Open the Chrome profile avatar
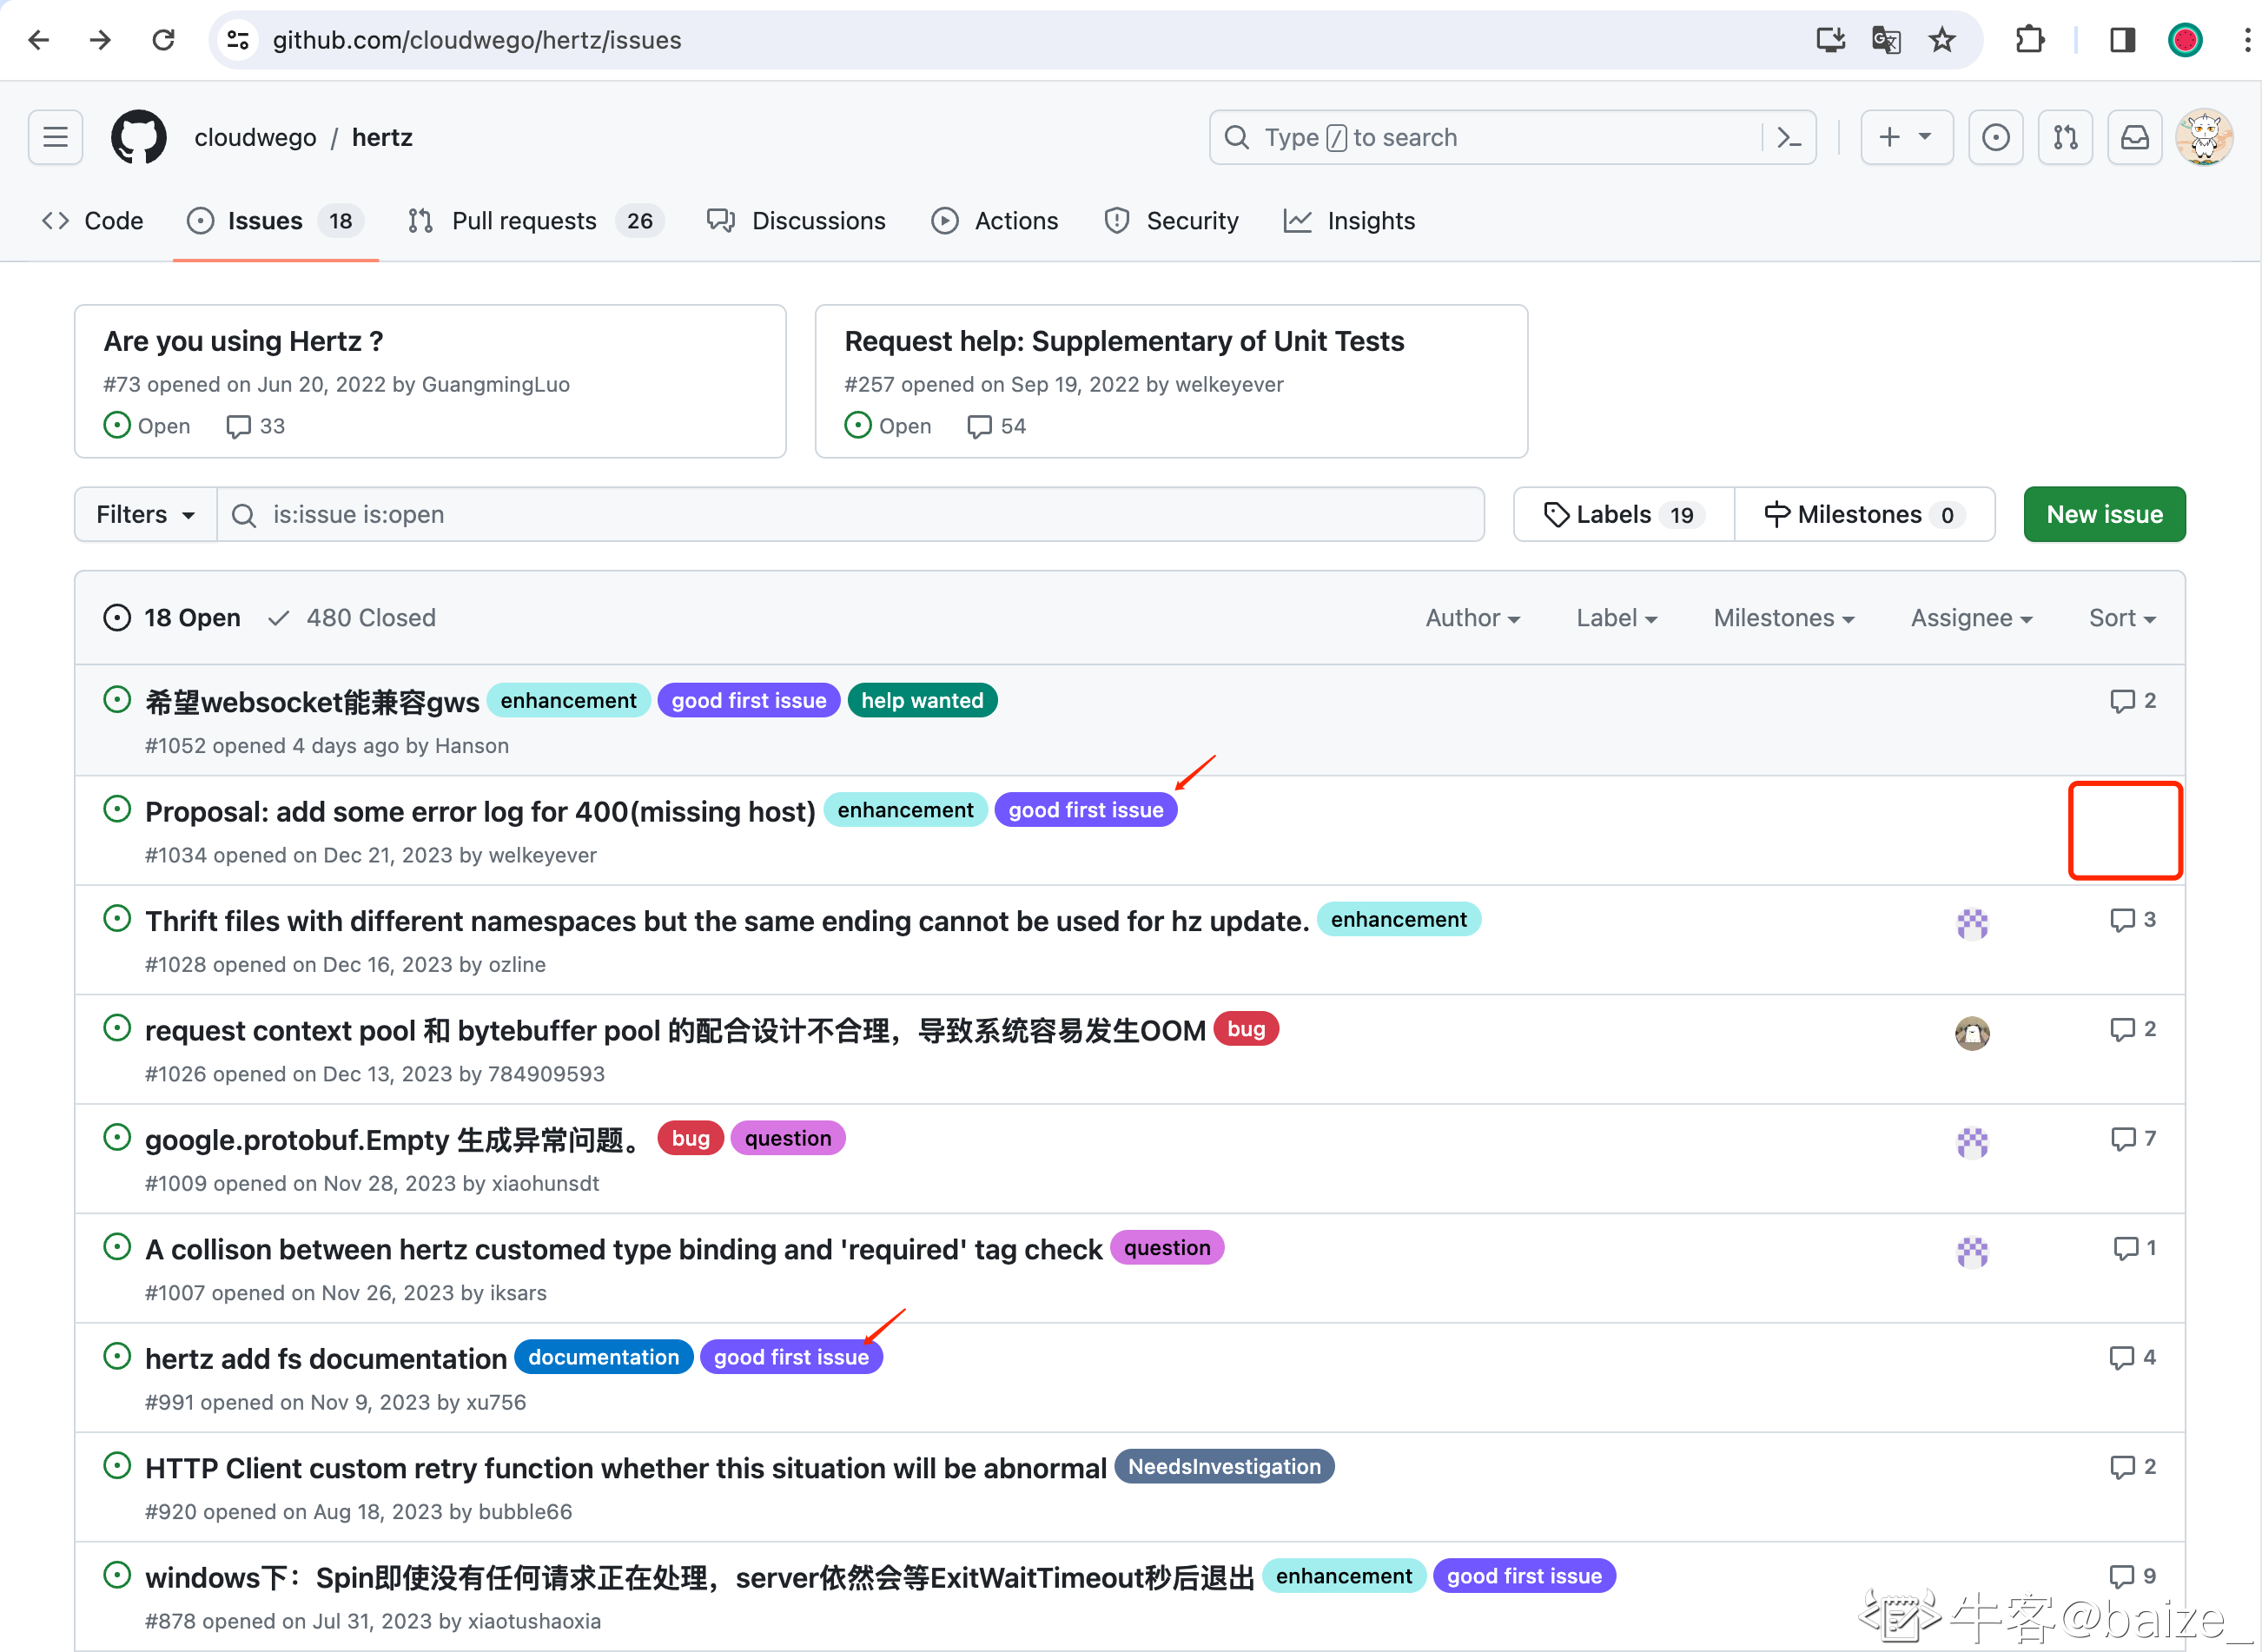 point(2185,40)
